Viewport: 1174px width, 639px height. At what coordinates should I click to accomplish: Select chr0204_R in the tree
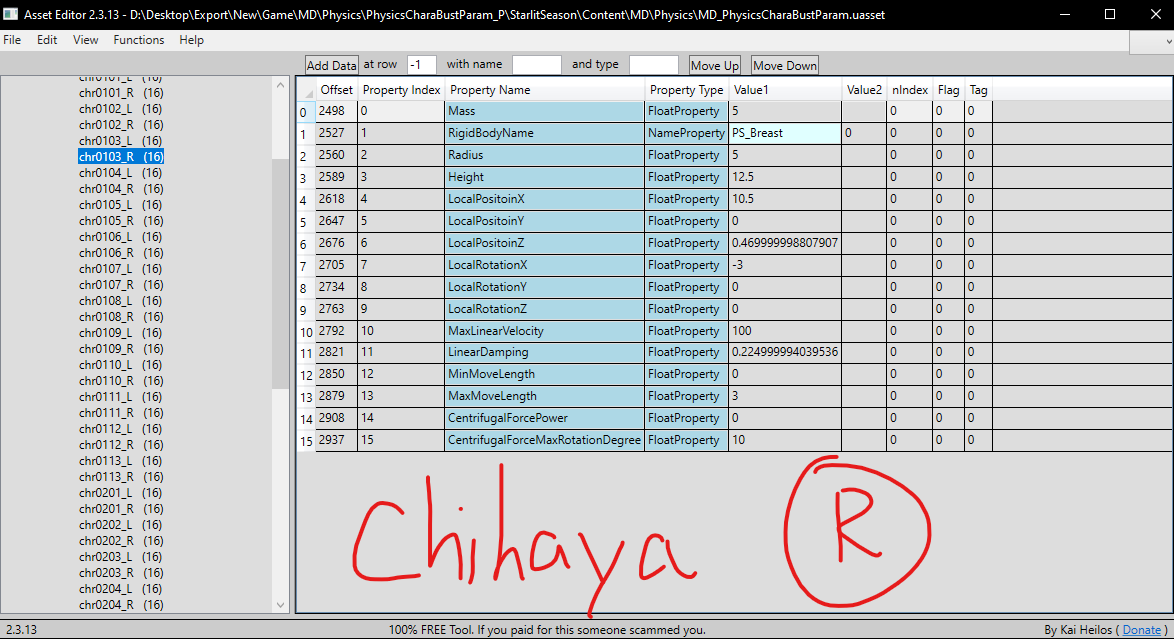(121, 605)
